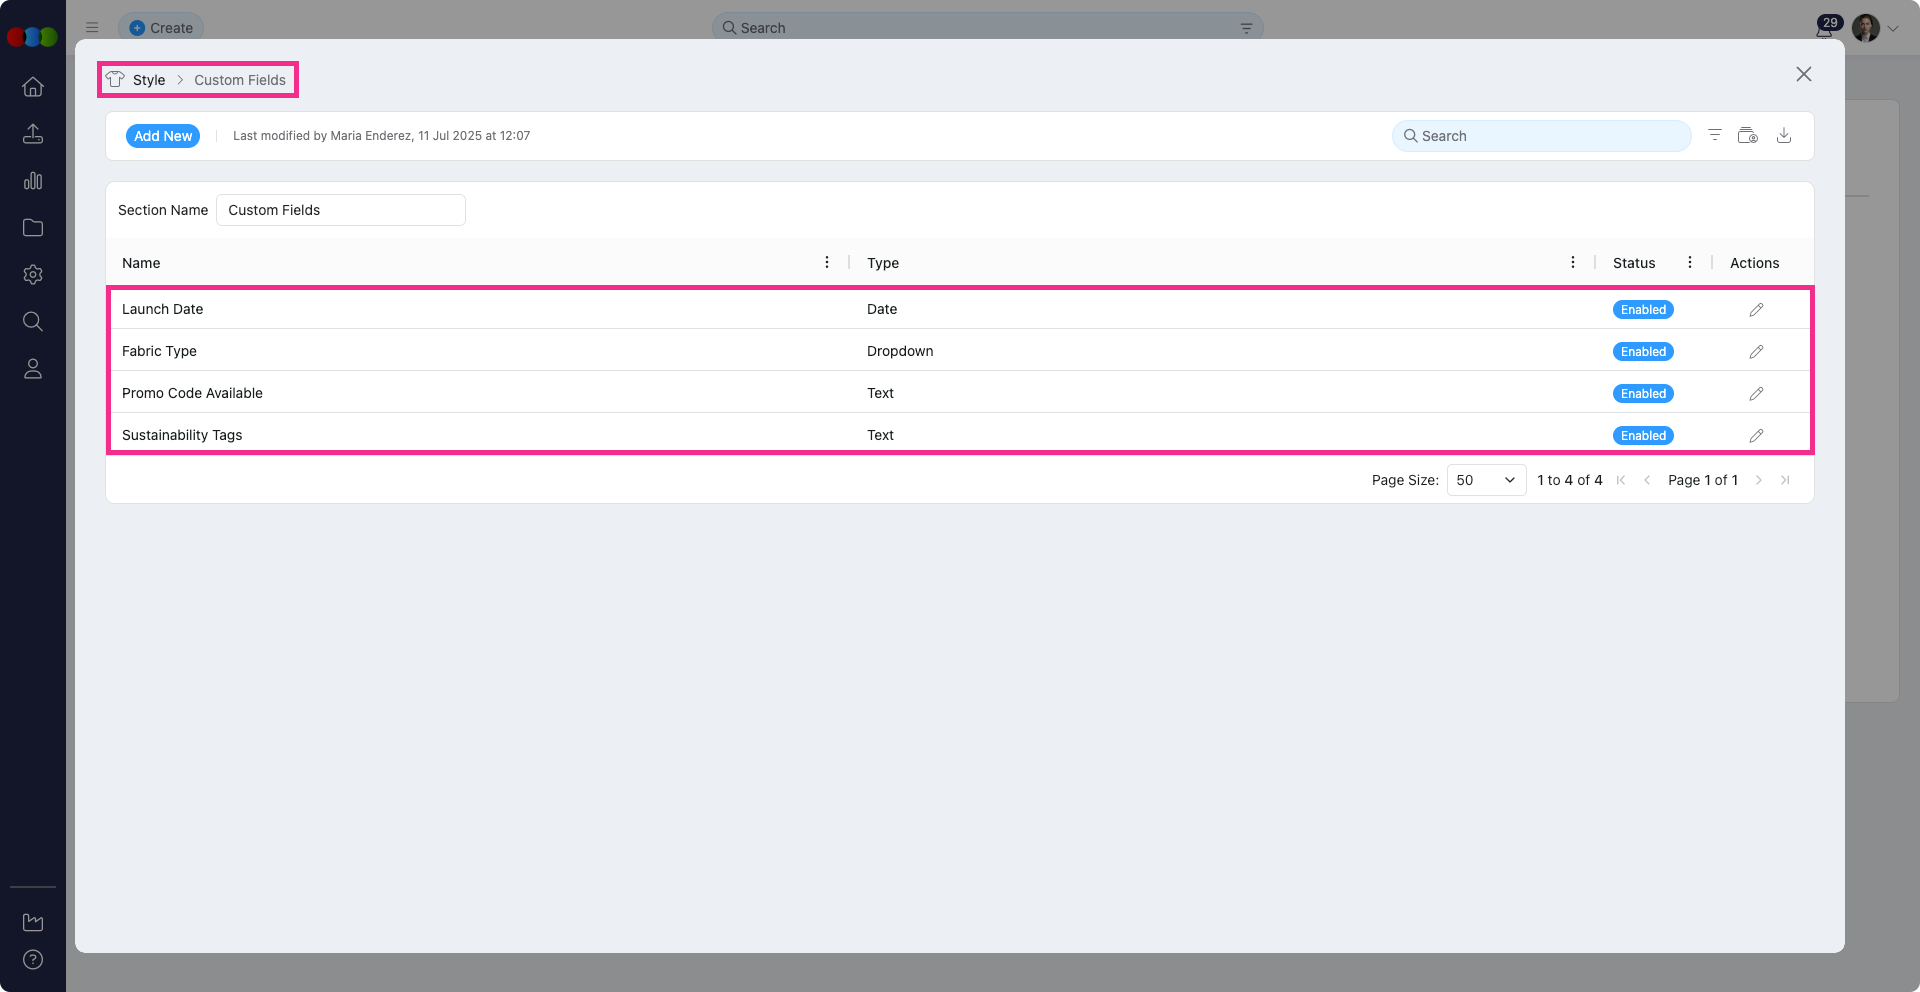Expand the Page Size dropdown
Image resolution: width=1920 pixels, height=992 pixels.
pyautogui.click(x=1486, y=480)
